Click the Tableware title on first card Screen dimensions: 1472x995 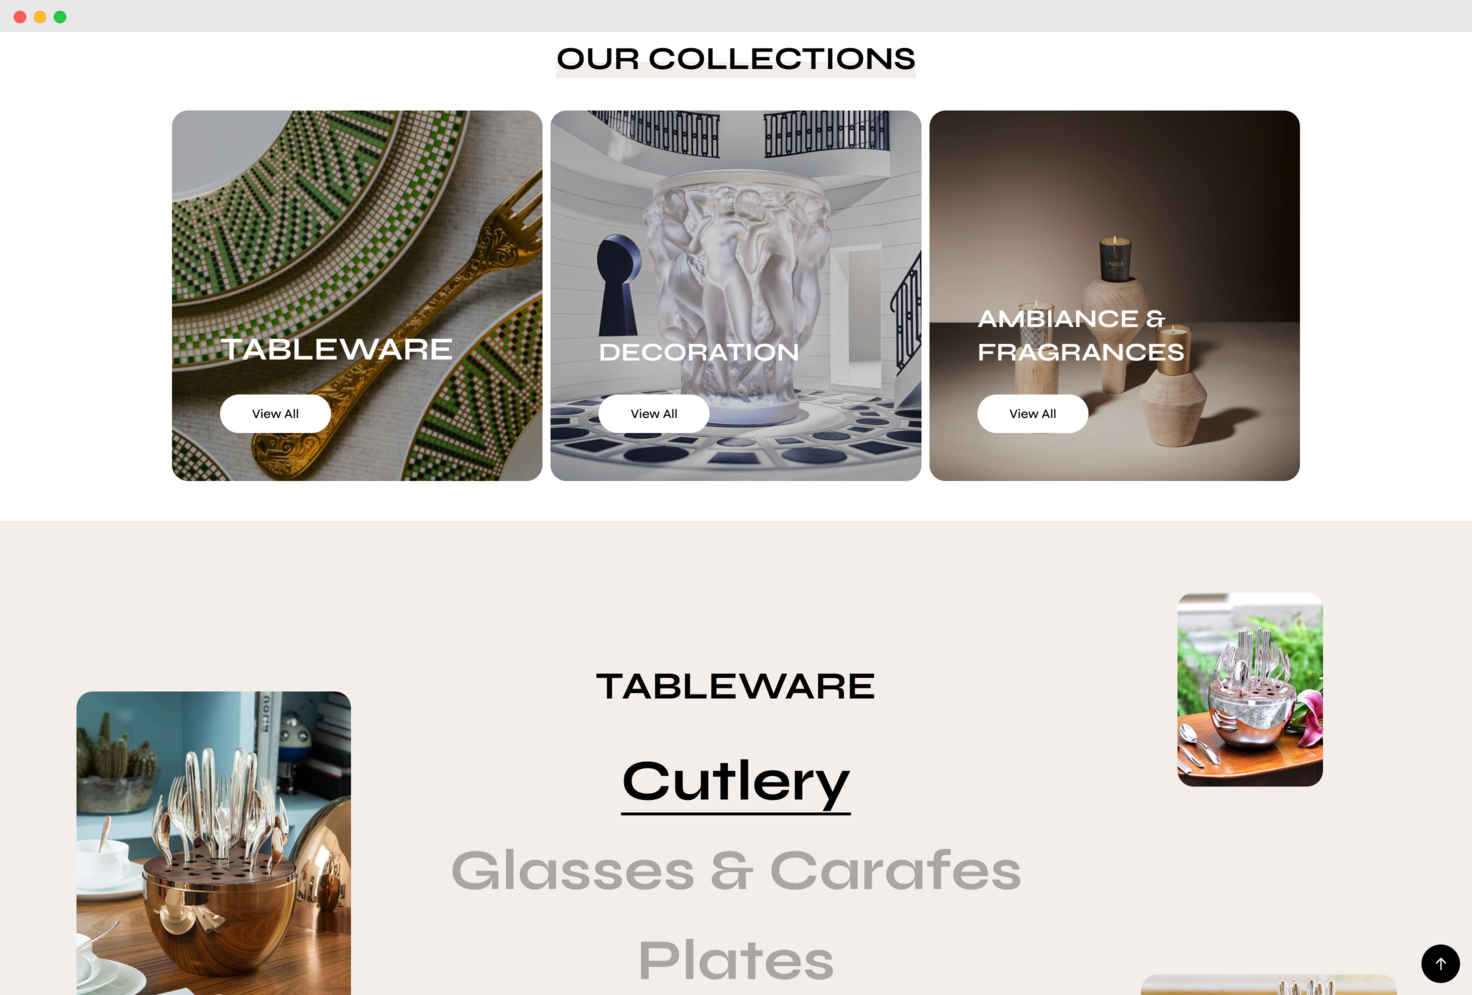click(x=336, y=349)
